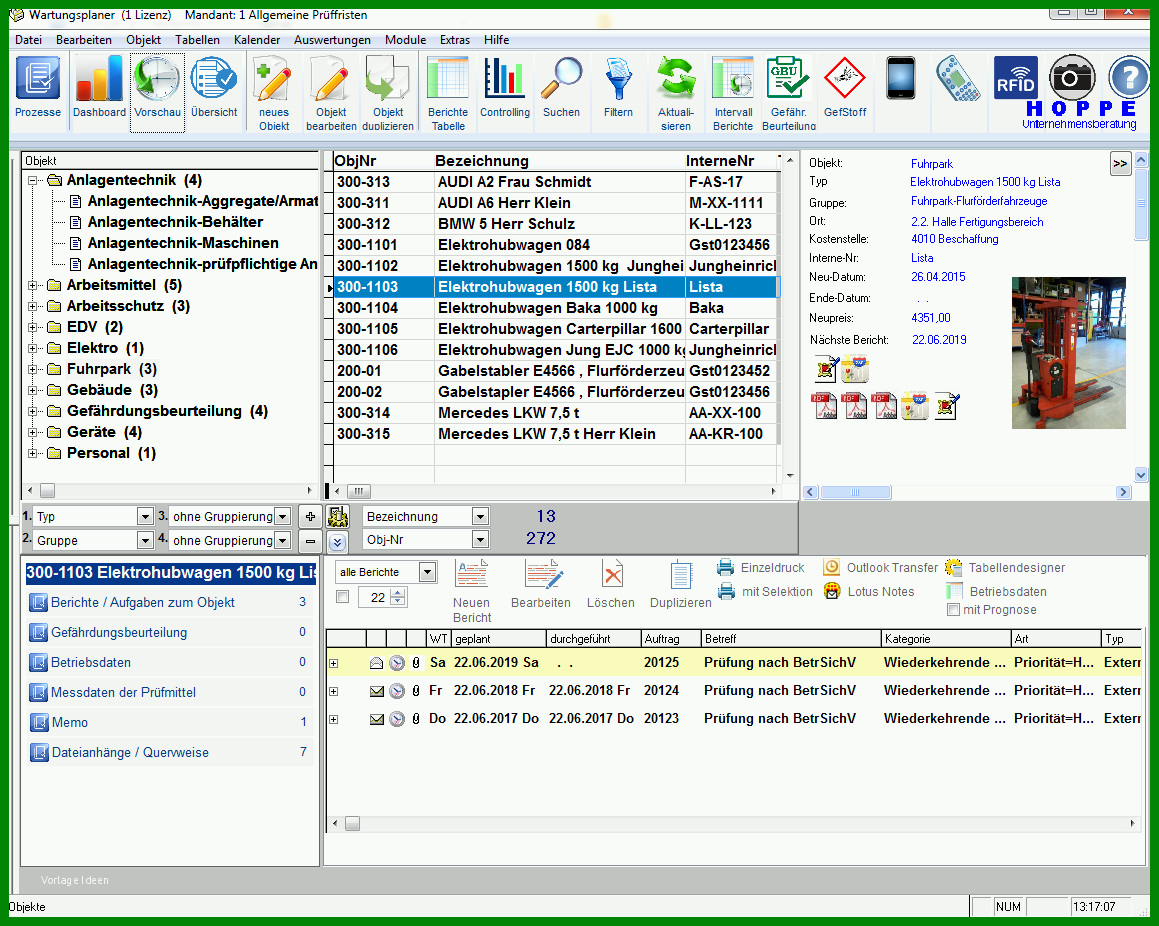
Task: Open Berichte Tabelle from the toolbar
Action: coord(448,95)
